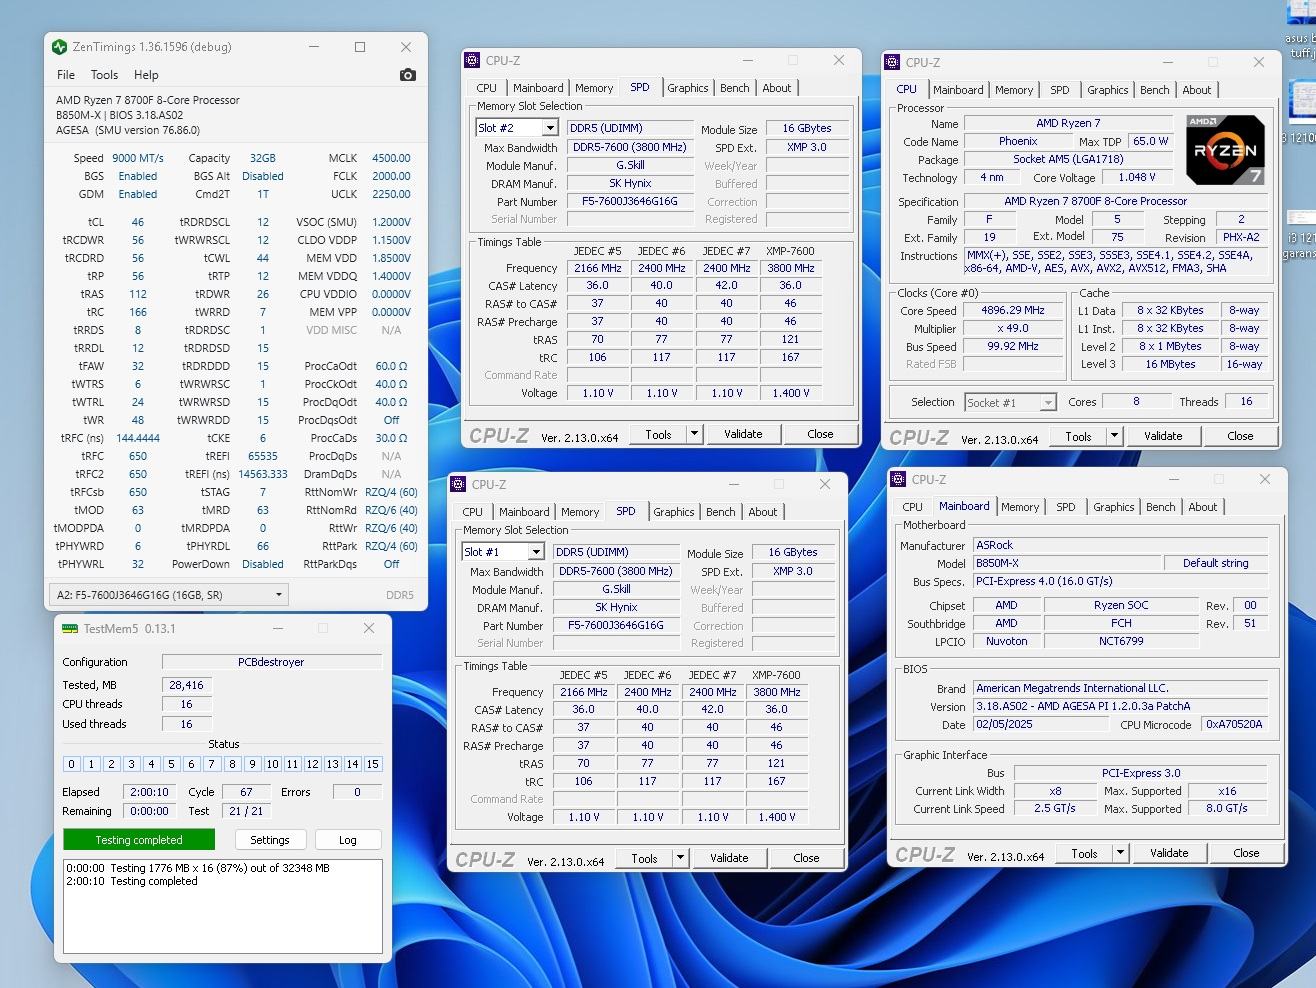Click Validate in Slot #1 CPU-Z window
This screenshot has height=988, width=1316.
(729, 858)
